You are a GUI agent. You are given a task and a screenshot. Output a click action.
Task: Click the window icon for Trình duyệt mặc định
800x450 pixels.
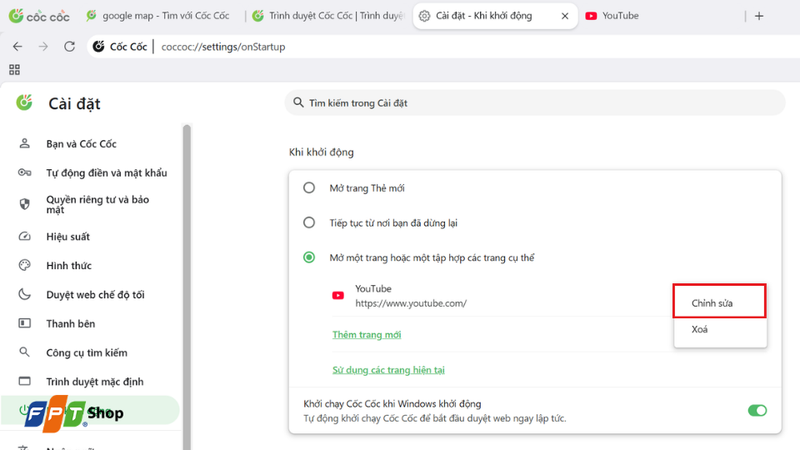[x=24, y=381]
